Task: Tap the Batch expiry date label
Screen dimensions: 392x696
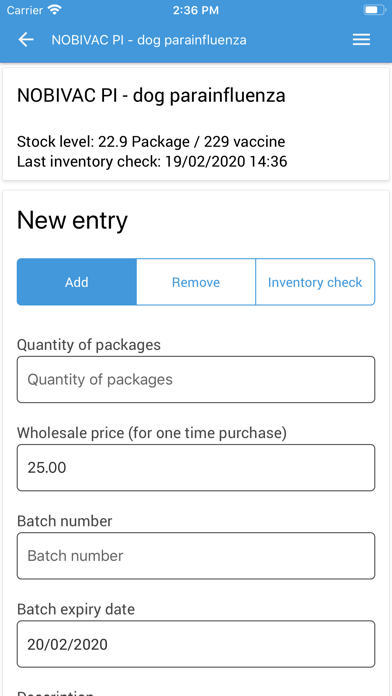Action: pyautogui.click(x=75, y=609)
